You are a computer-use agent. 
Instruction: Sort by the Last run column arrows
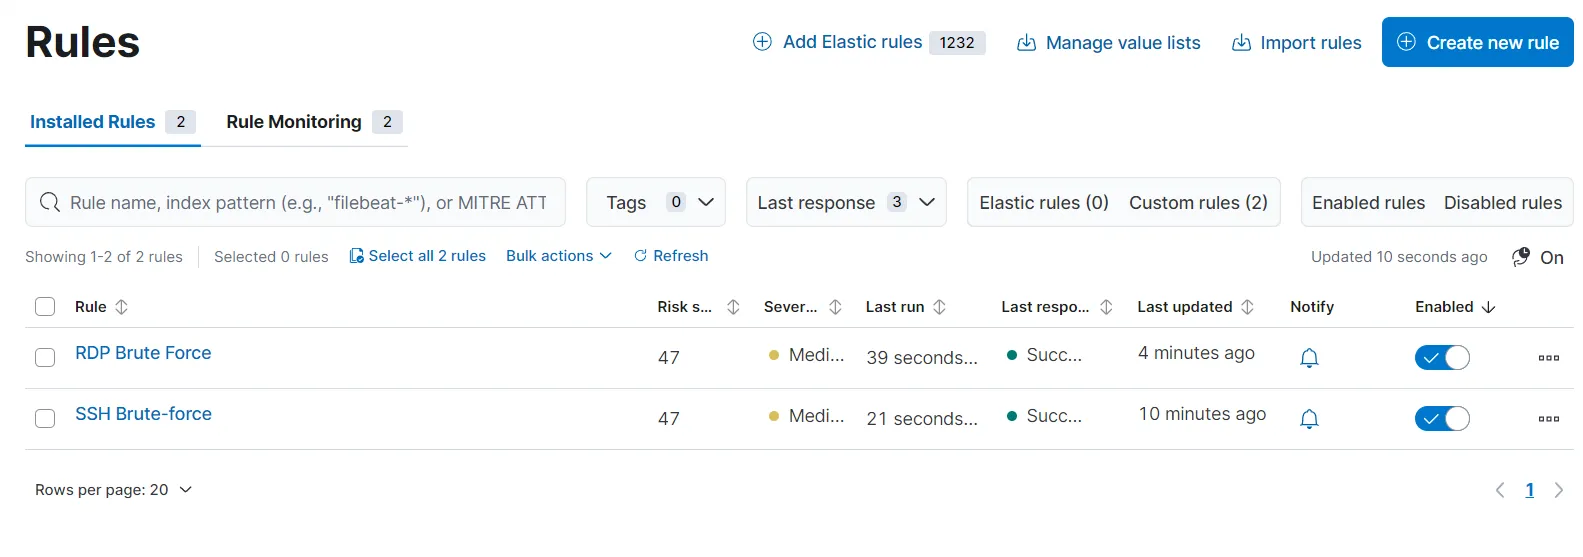(x=940, y=307)
